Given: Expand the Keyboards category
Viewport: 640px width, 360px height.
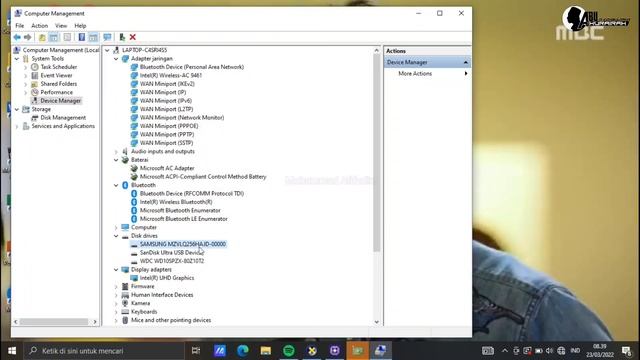Looking at the screenshot, I should [116, 312].
